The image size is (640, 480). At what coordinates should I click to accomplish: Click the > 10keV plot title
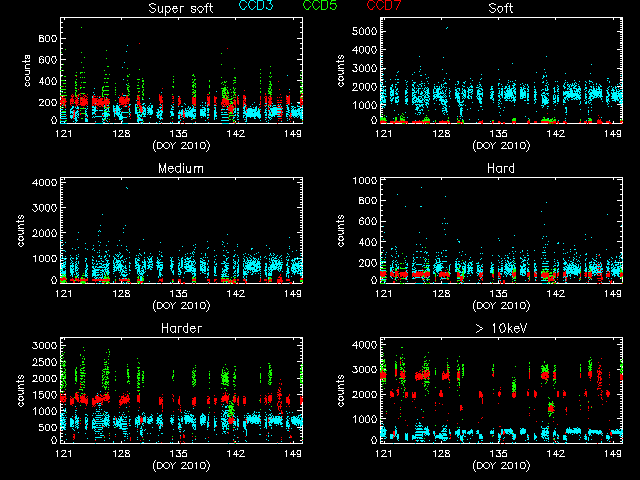502,329
